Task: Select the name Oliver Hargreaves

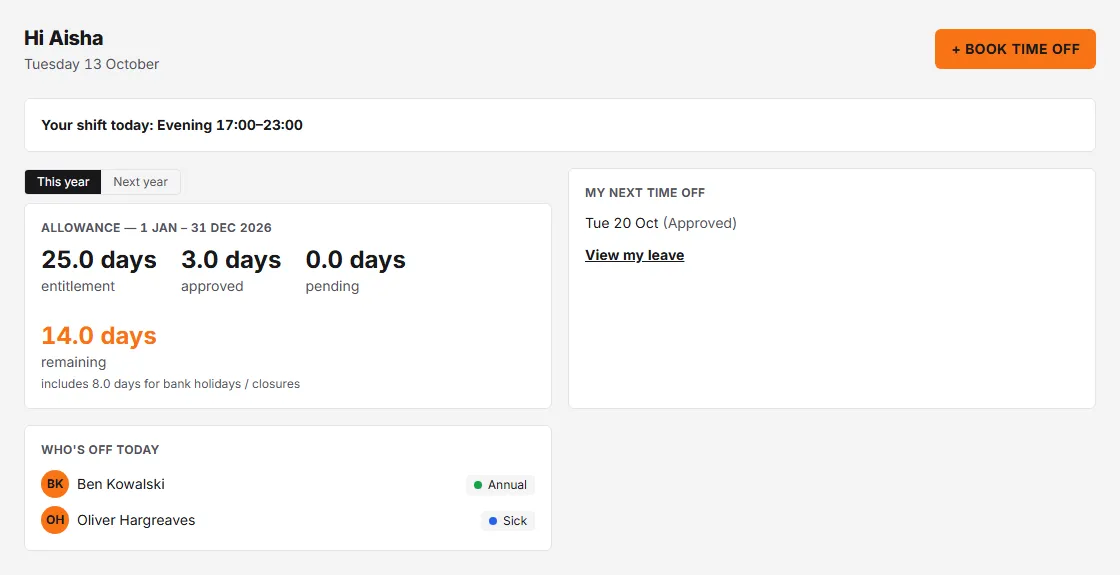Action: point(136,520)
